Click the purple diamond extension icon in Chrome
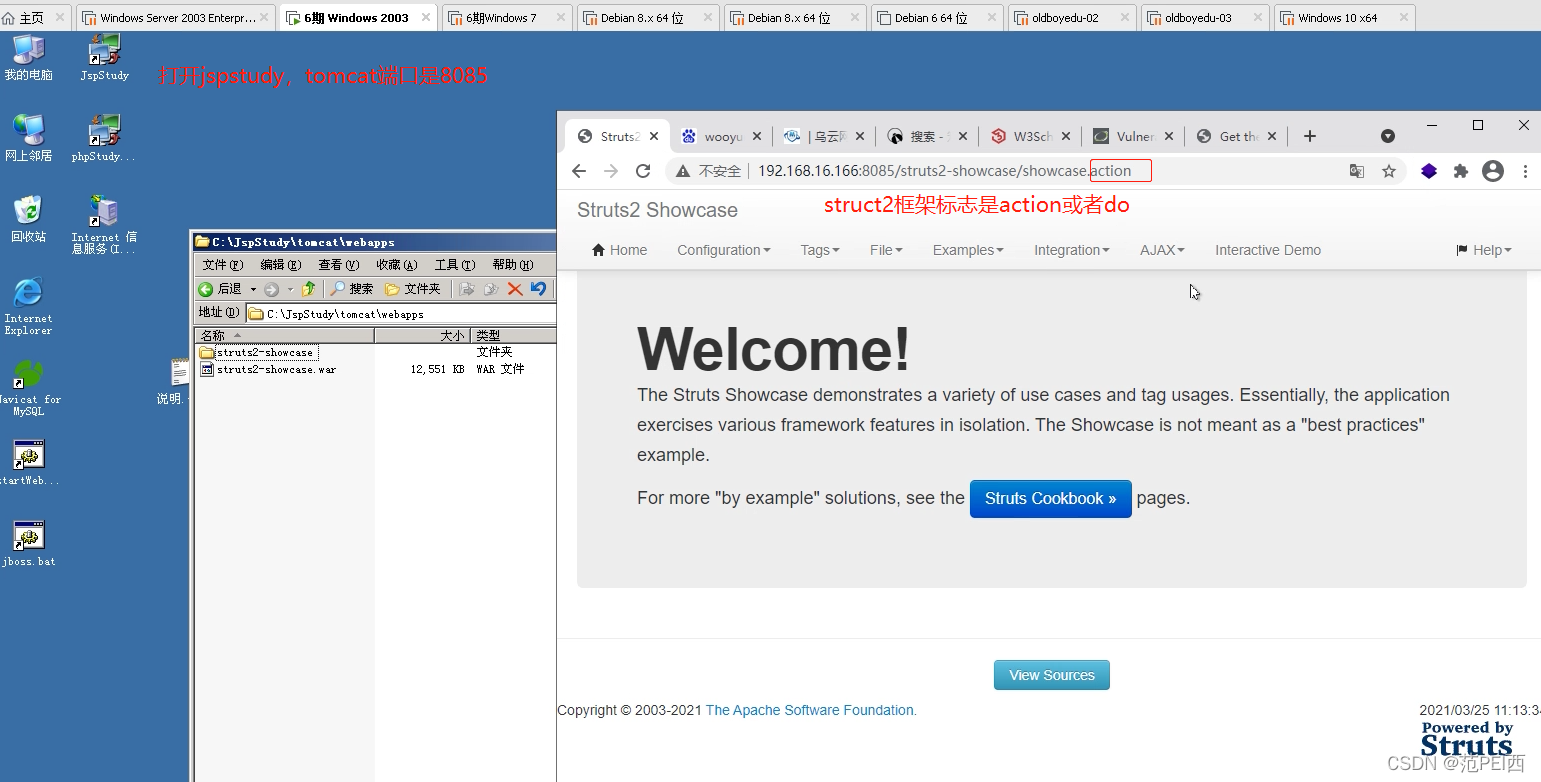The image size is (1541, 782). click(x=1429, y=171)
